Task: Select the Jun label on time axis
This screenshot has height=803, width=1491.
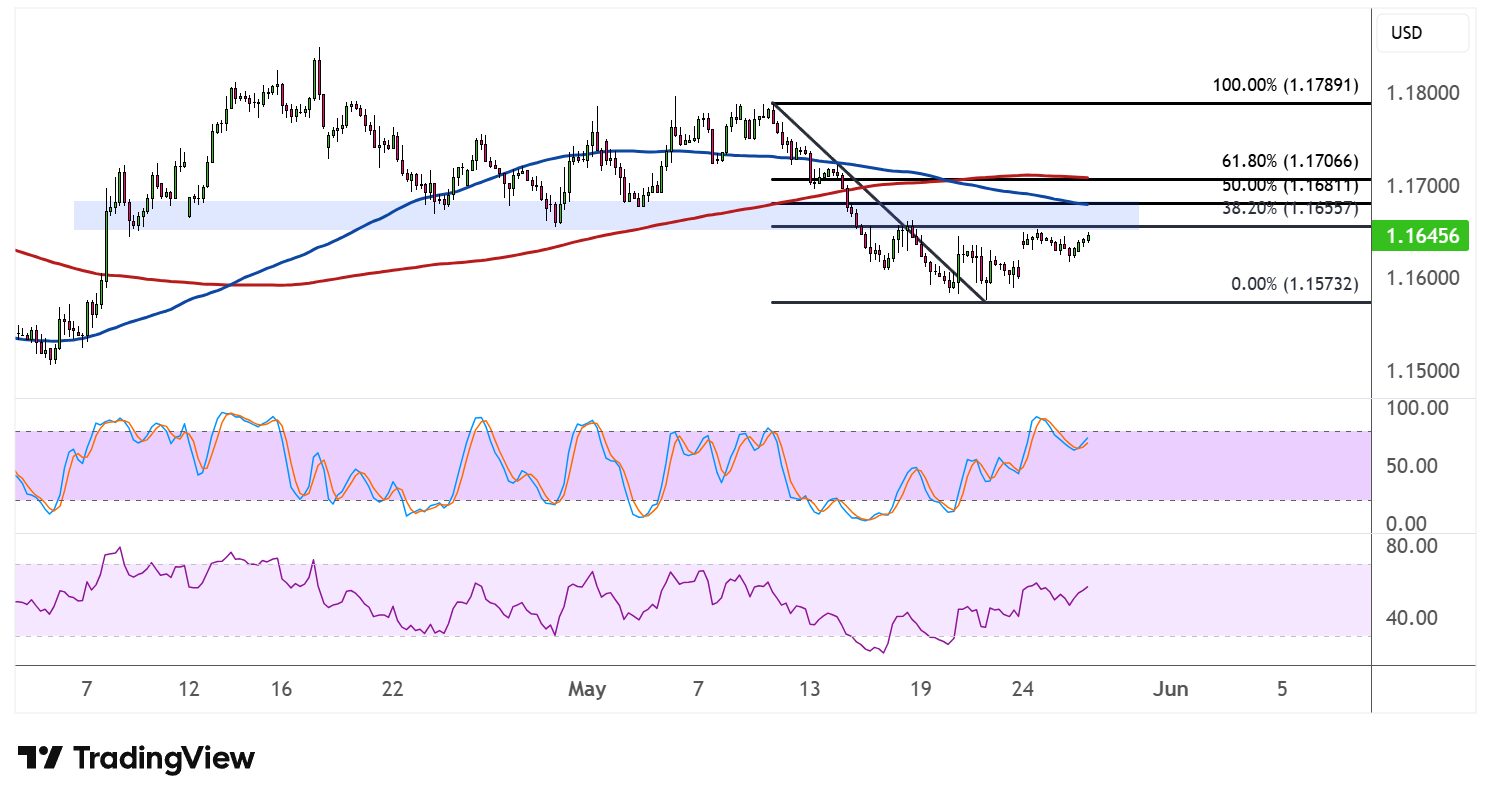Action: (1169, 689)
